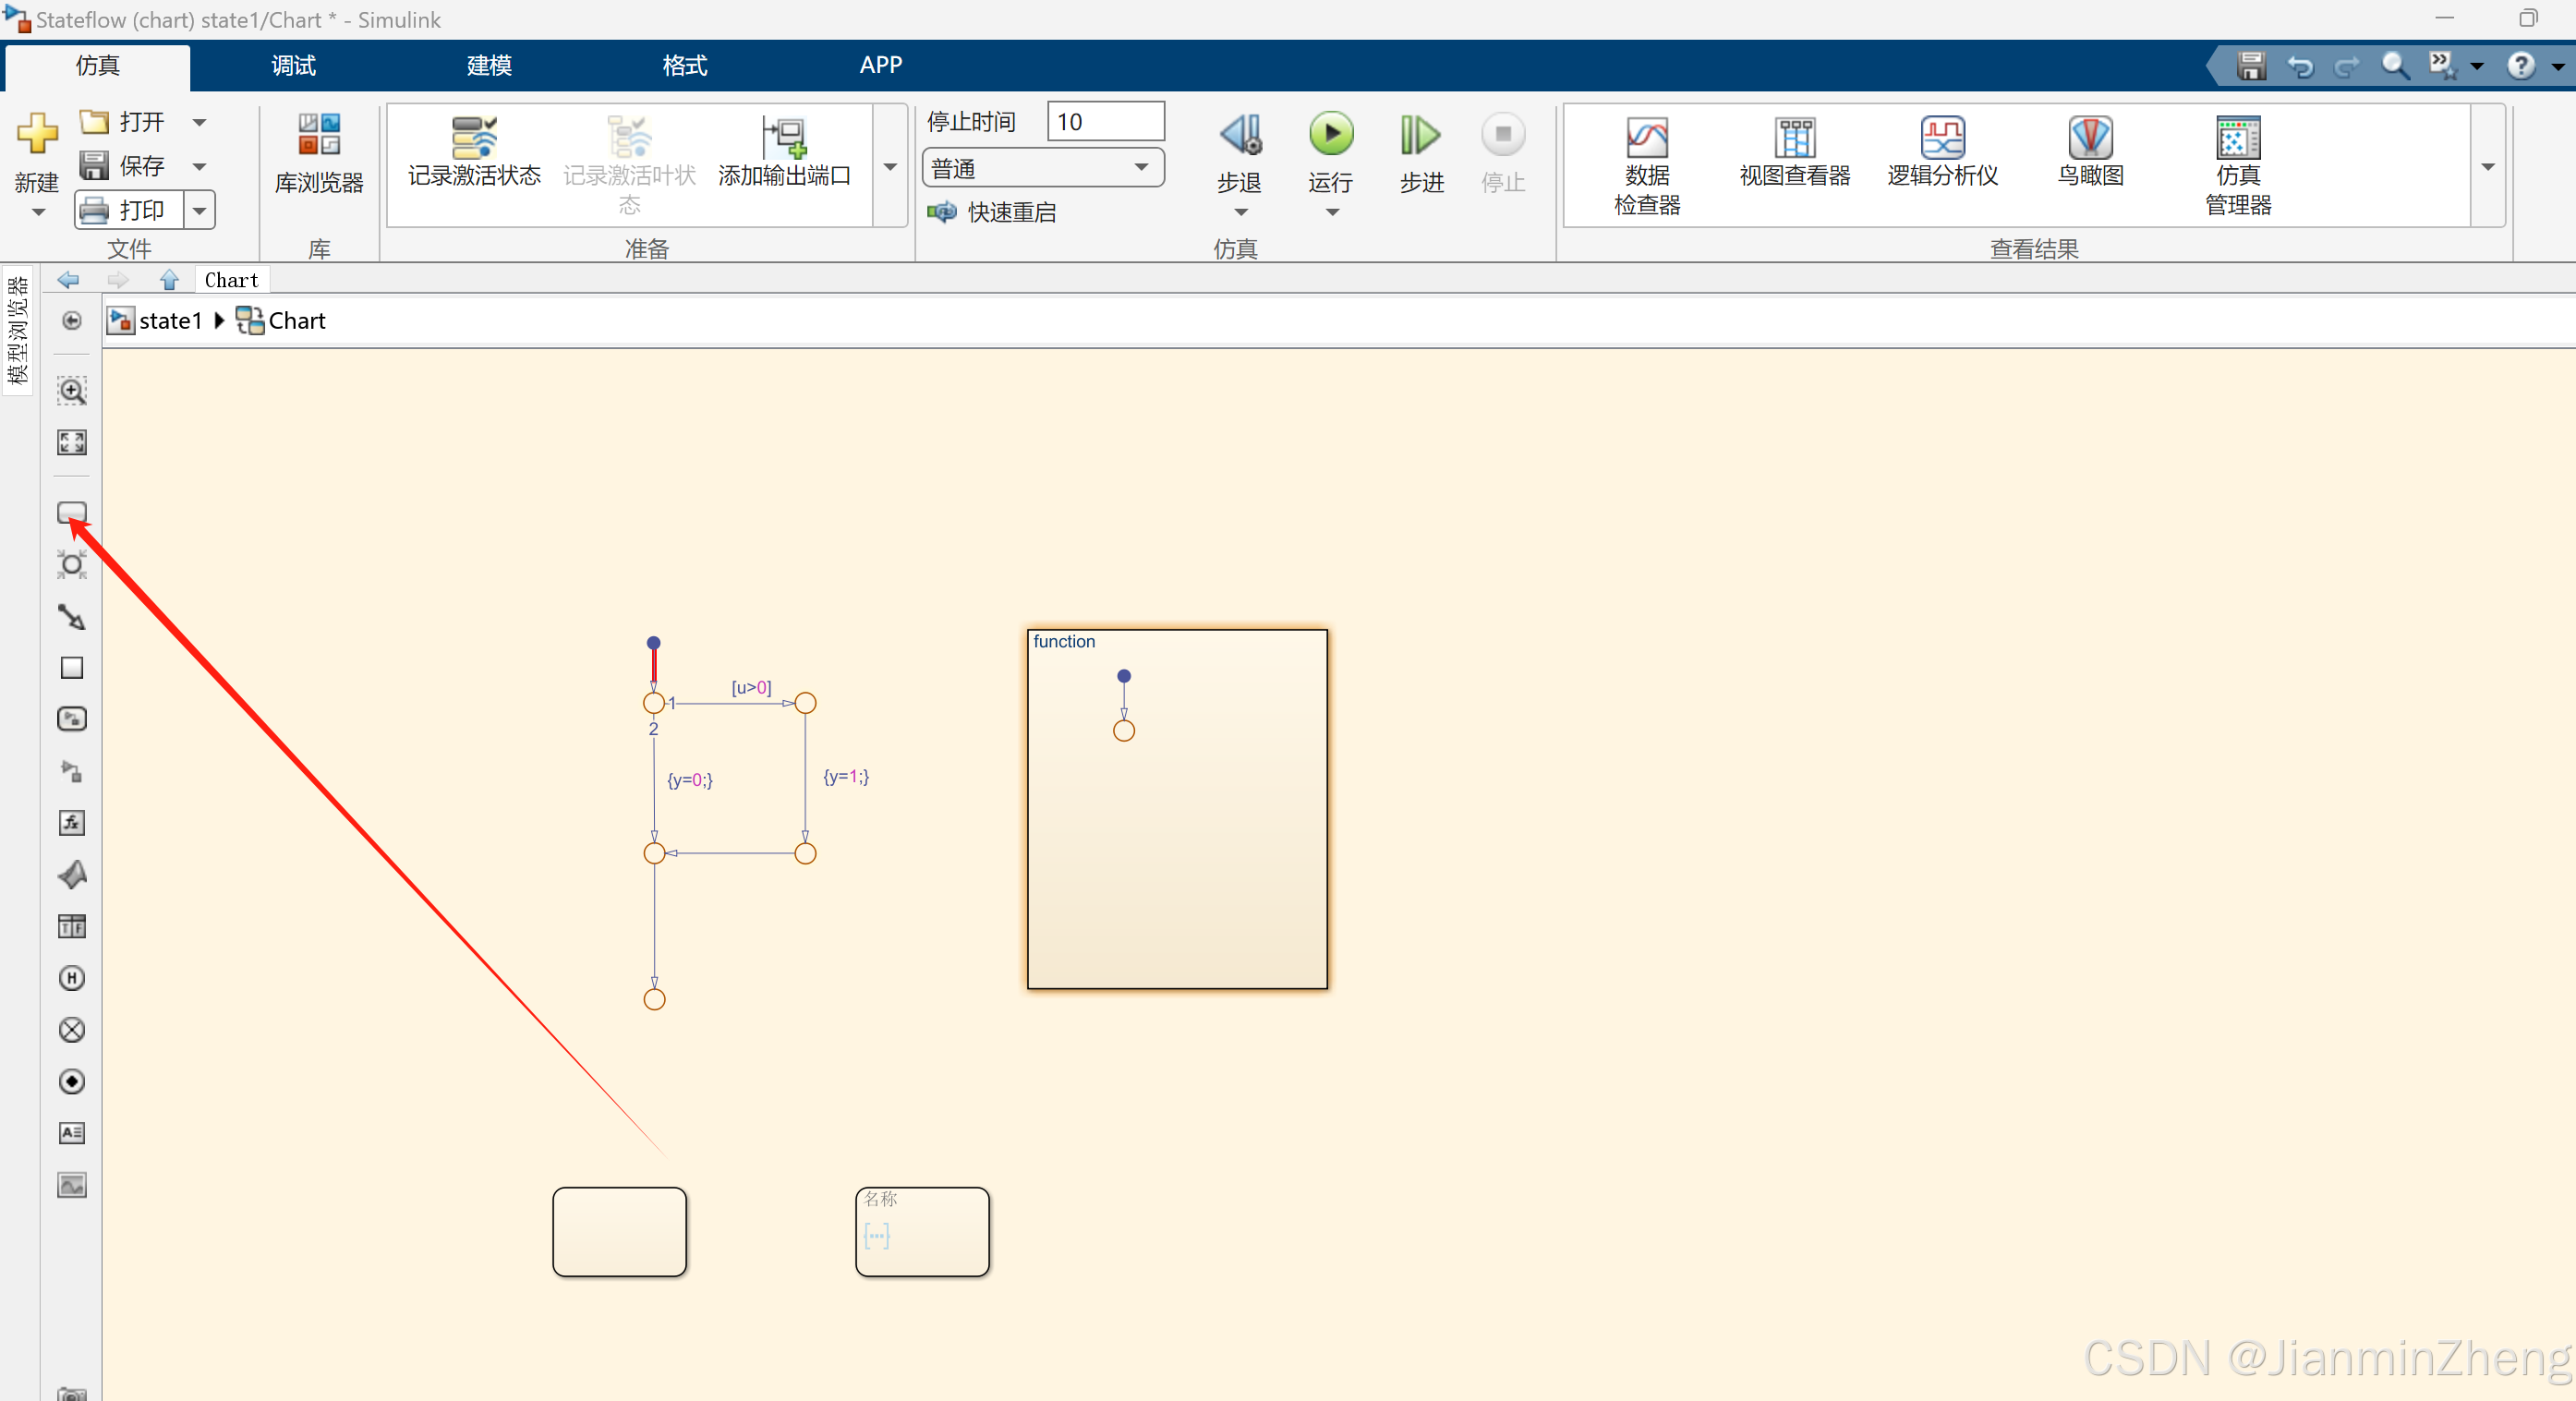Click the Stop Time input field

pyautogui.click(x=1105, y=122)
